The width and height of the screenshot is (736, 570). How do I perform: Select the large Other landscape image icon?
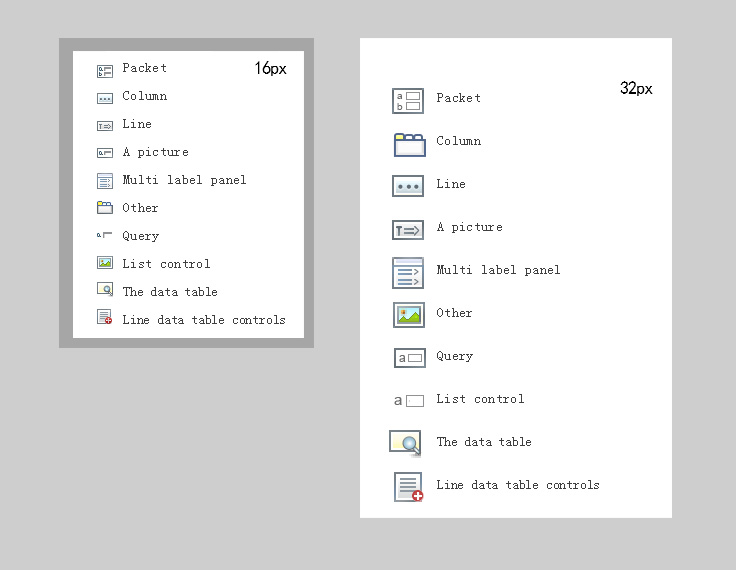pyautogui.click(x=409, y=315)
